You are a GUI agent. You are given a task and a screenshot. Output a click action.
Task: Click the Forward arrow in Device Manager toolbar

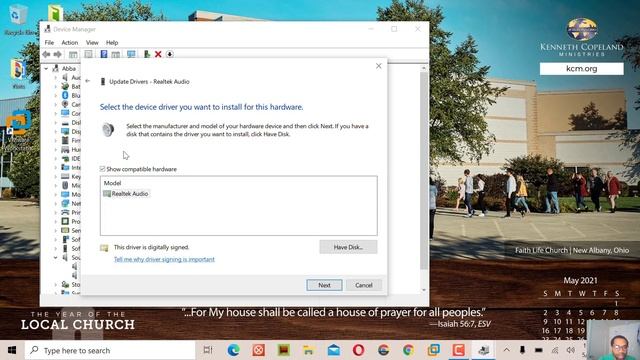(x=58, y=54)
